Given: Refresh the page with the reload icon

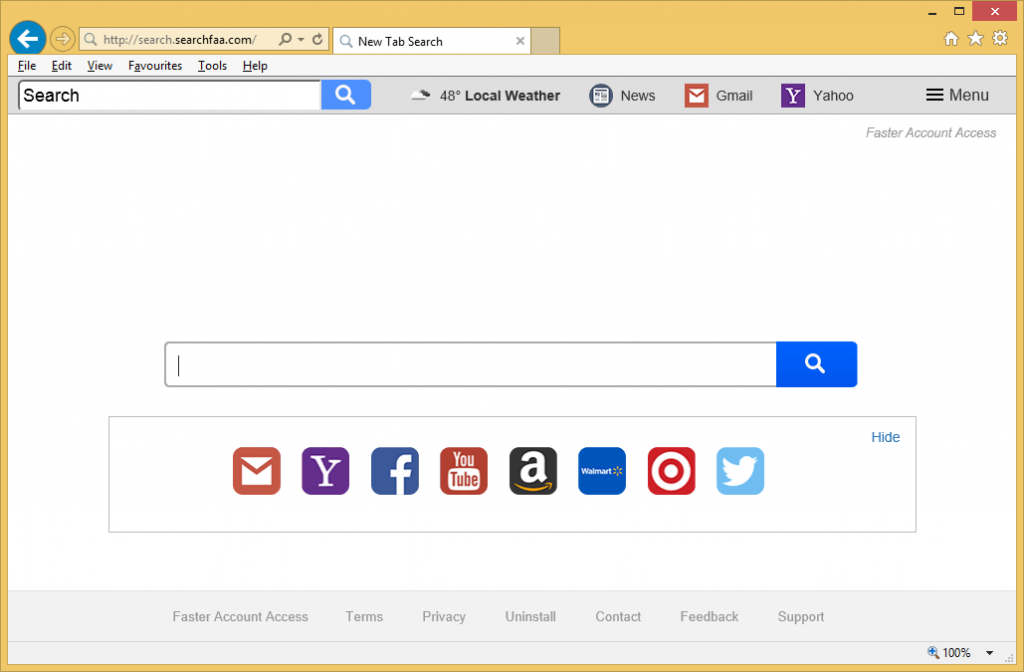Looking at the screenshot, I should [x=317, y=39].
